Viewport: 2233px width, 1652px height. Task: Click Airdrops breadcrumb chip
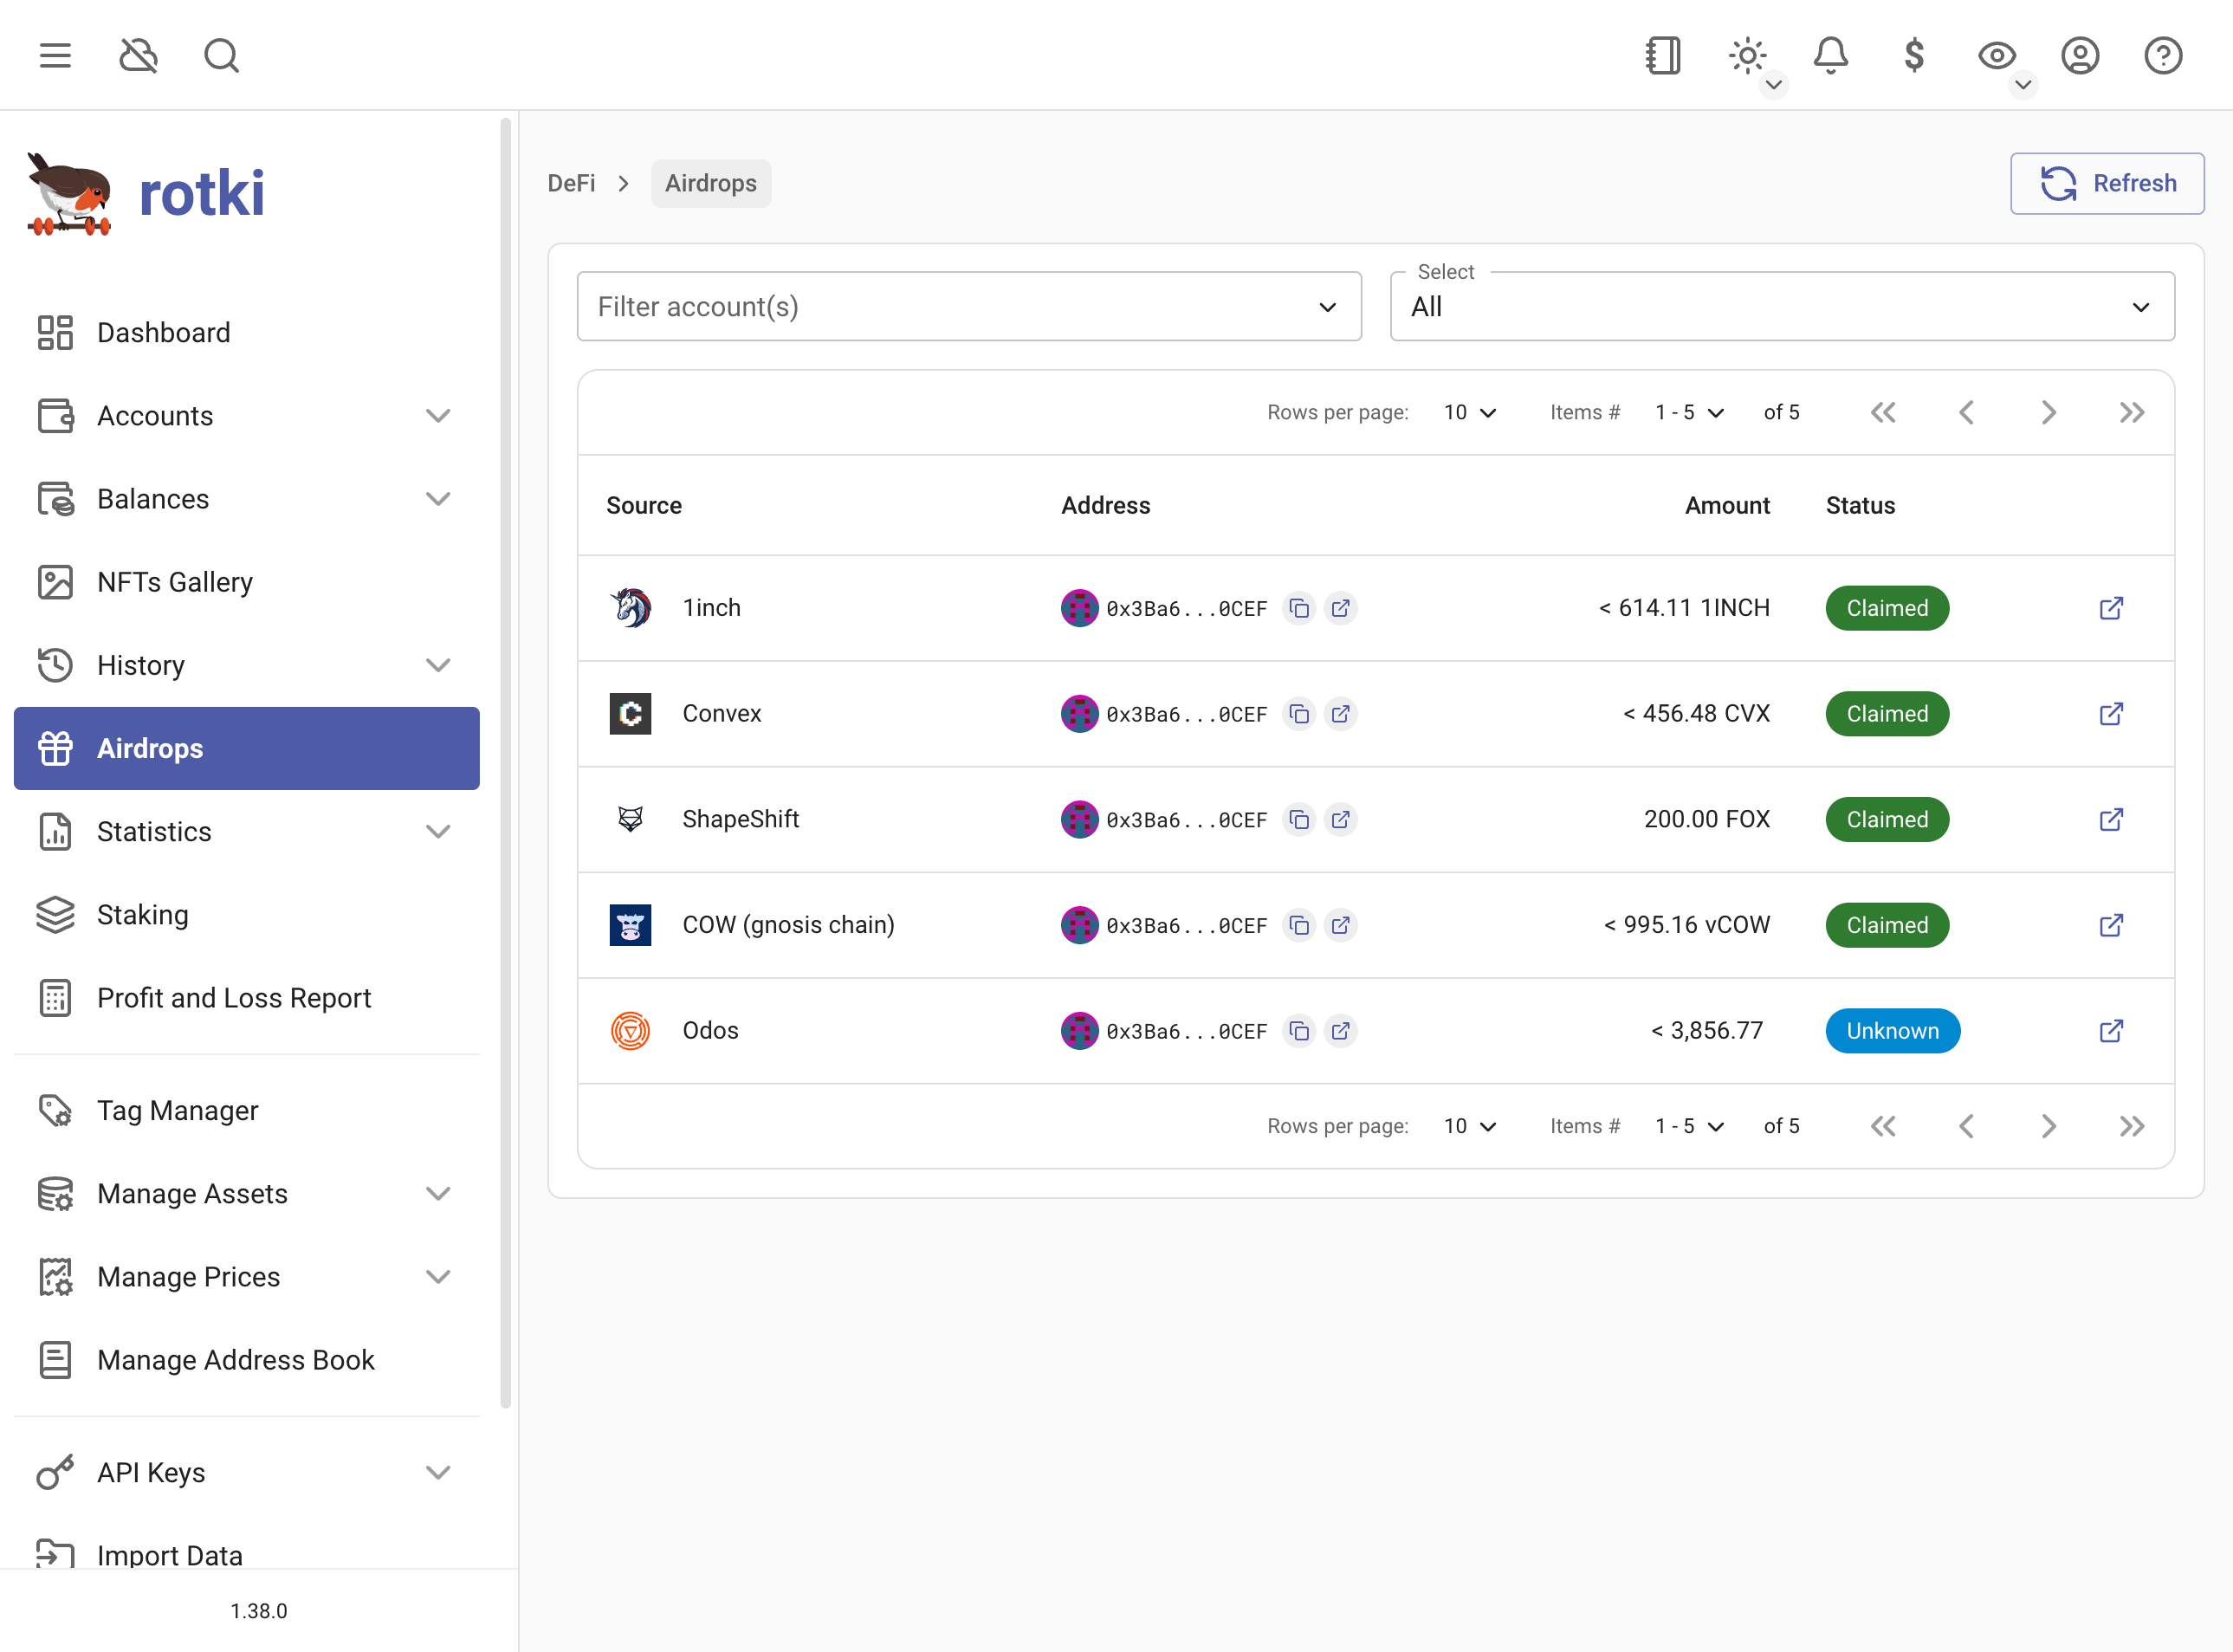click(710, 183)
